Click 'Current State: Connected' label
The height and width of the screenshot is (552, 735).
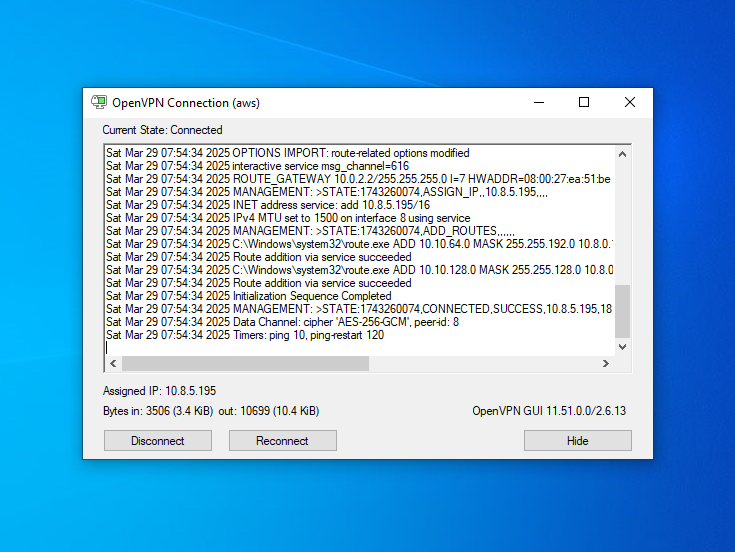point(162,130)
